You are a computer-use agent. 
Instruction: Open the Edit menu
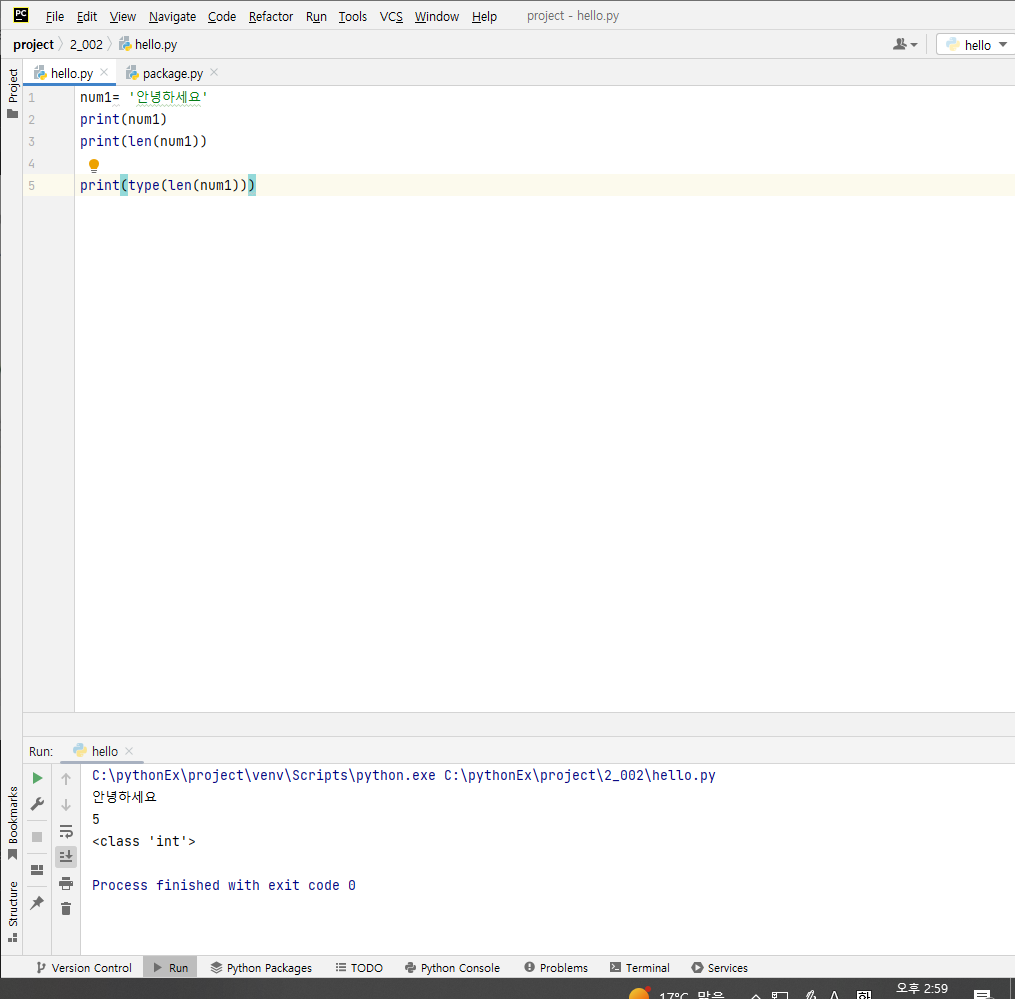pyautogui.click(x=87, y=16)
